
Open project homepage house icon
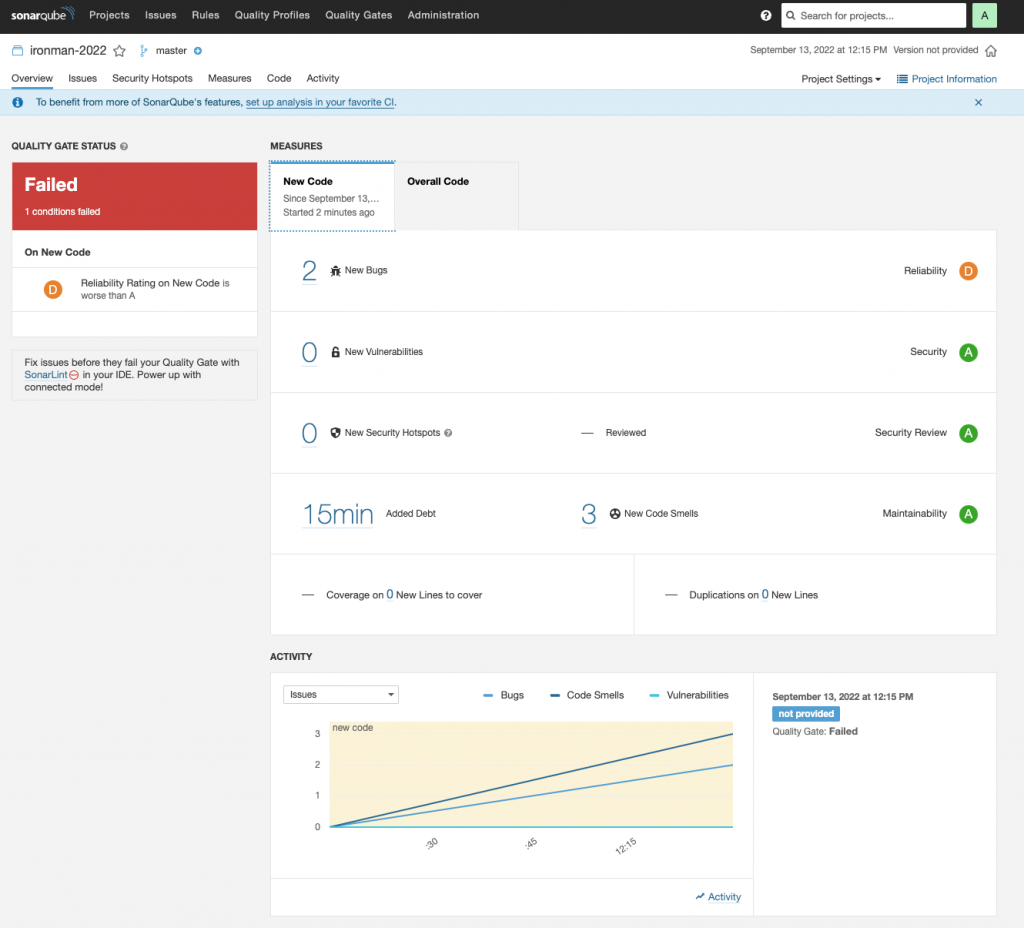coord(991,51)
